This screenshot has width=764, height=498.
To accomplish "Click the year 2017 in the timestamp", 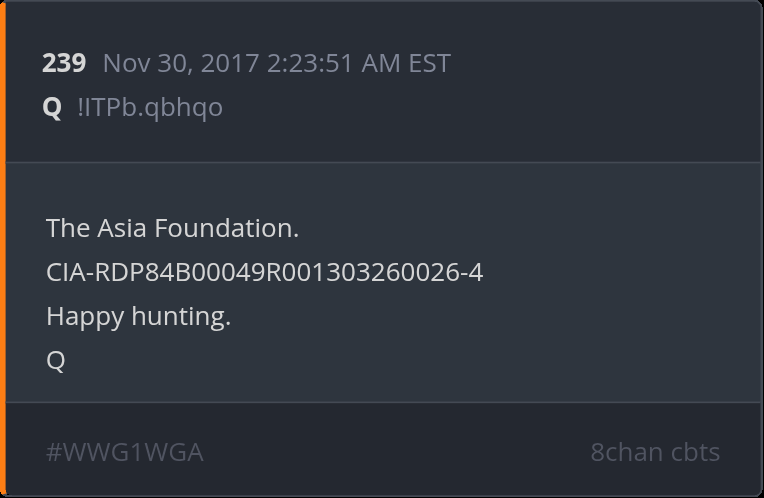I will click(x=228, y=64).
